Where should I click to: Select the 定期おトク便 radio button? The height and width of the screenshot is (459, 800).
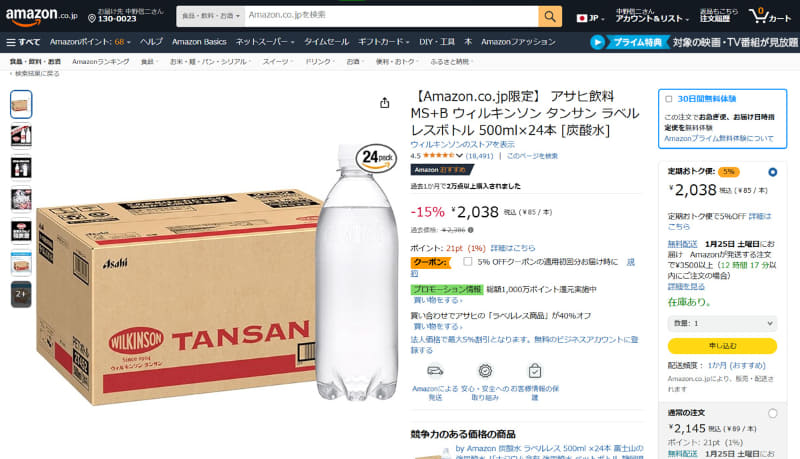click(x=772, y=172)
